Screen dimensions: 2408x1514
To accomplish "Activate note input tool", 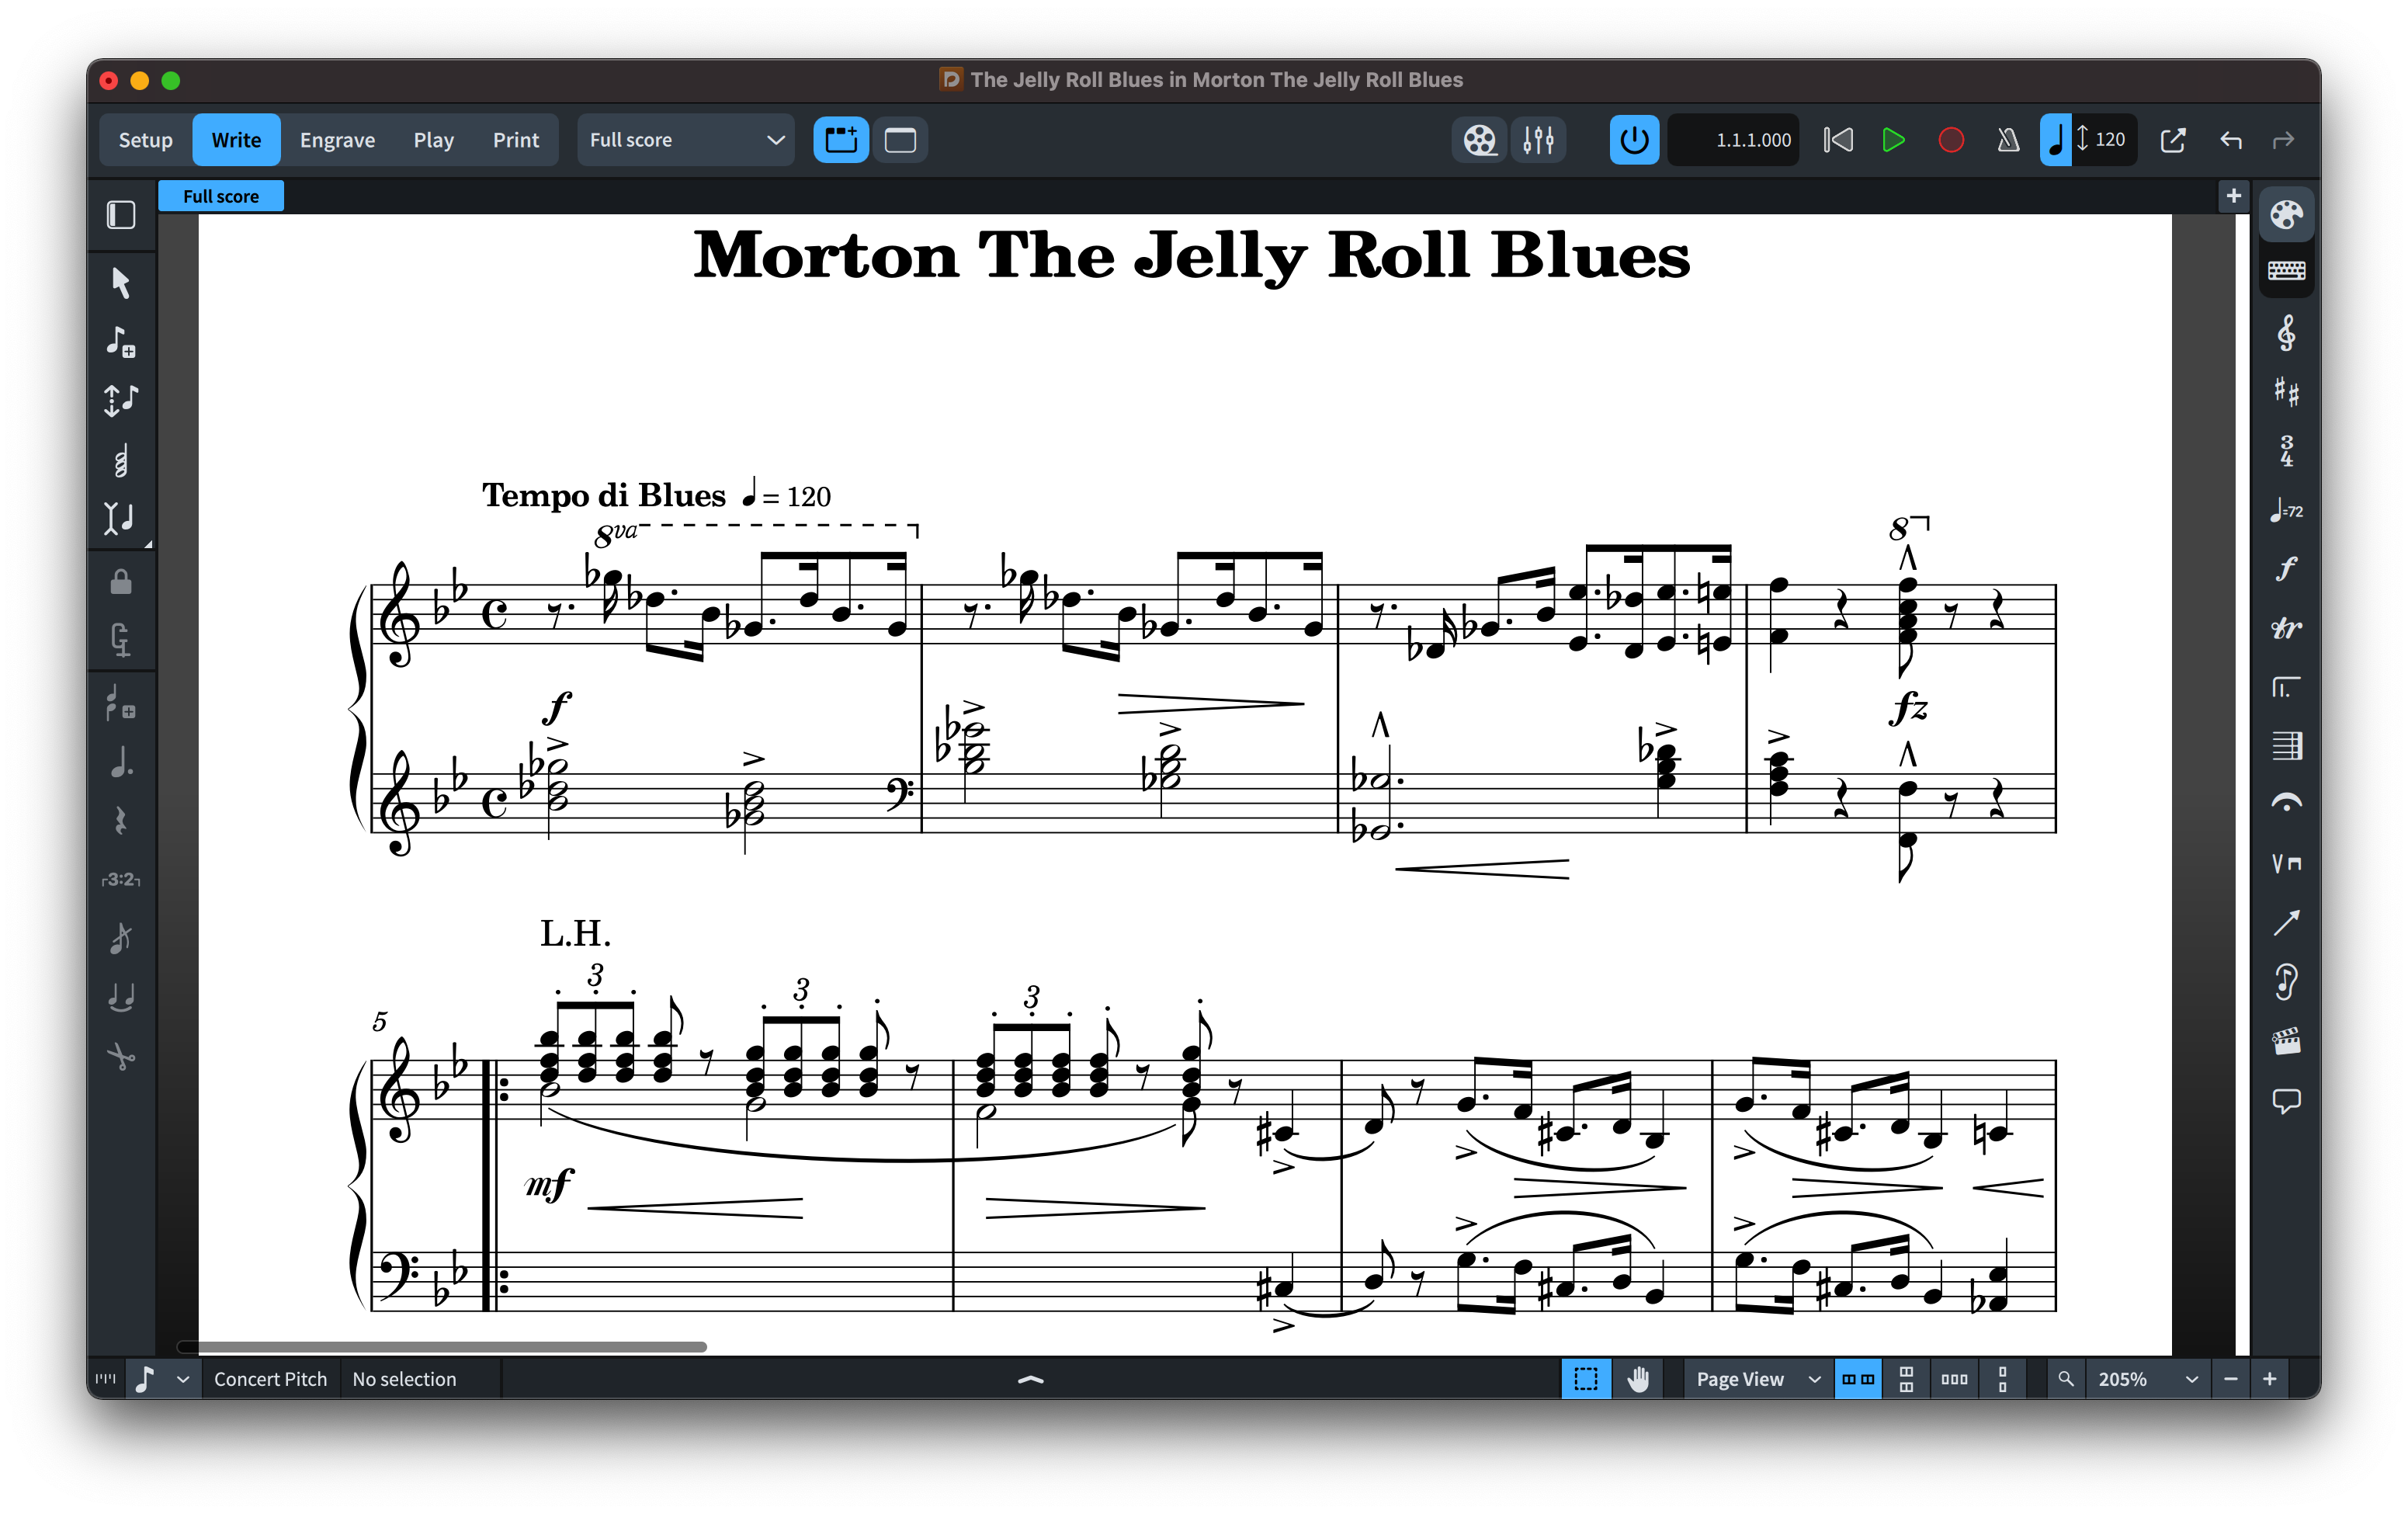I will 121,342.
